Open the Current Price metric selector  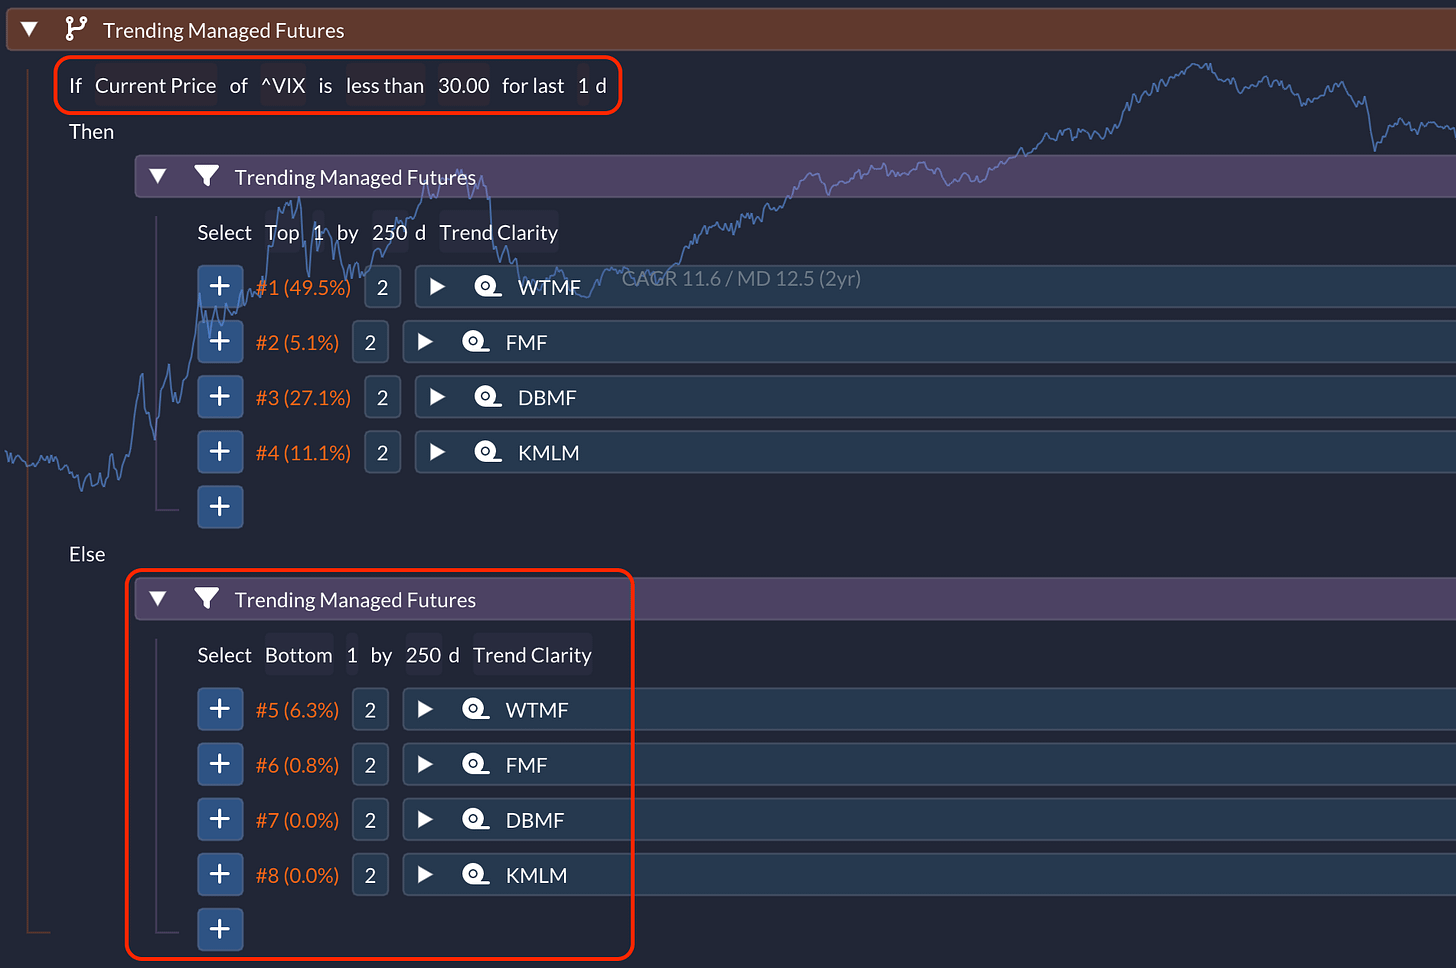155,86
